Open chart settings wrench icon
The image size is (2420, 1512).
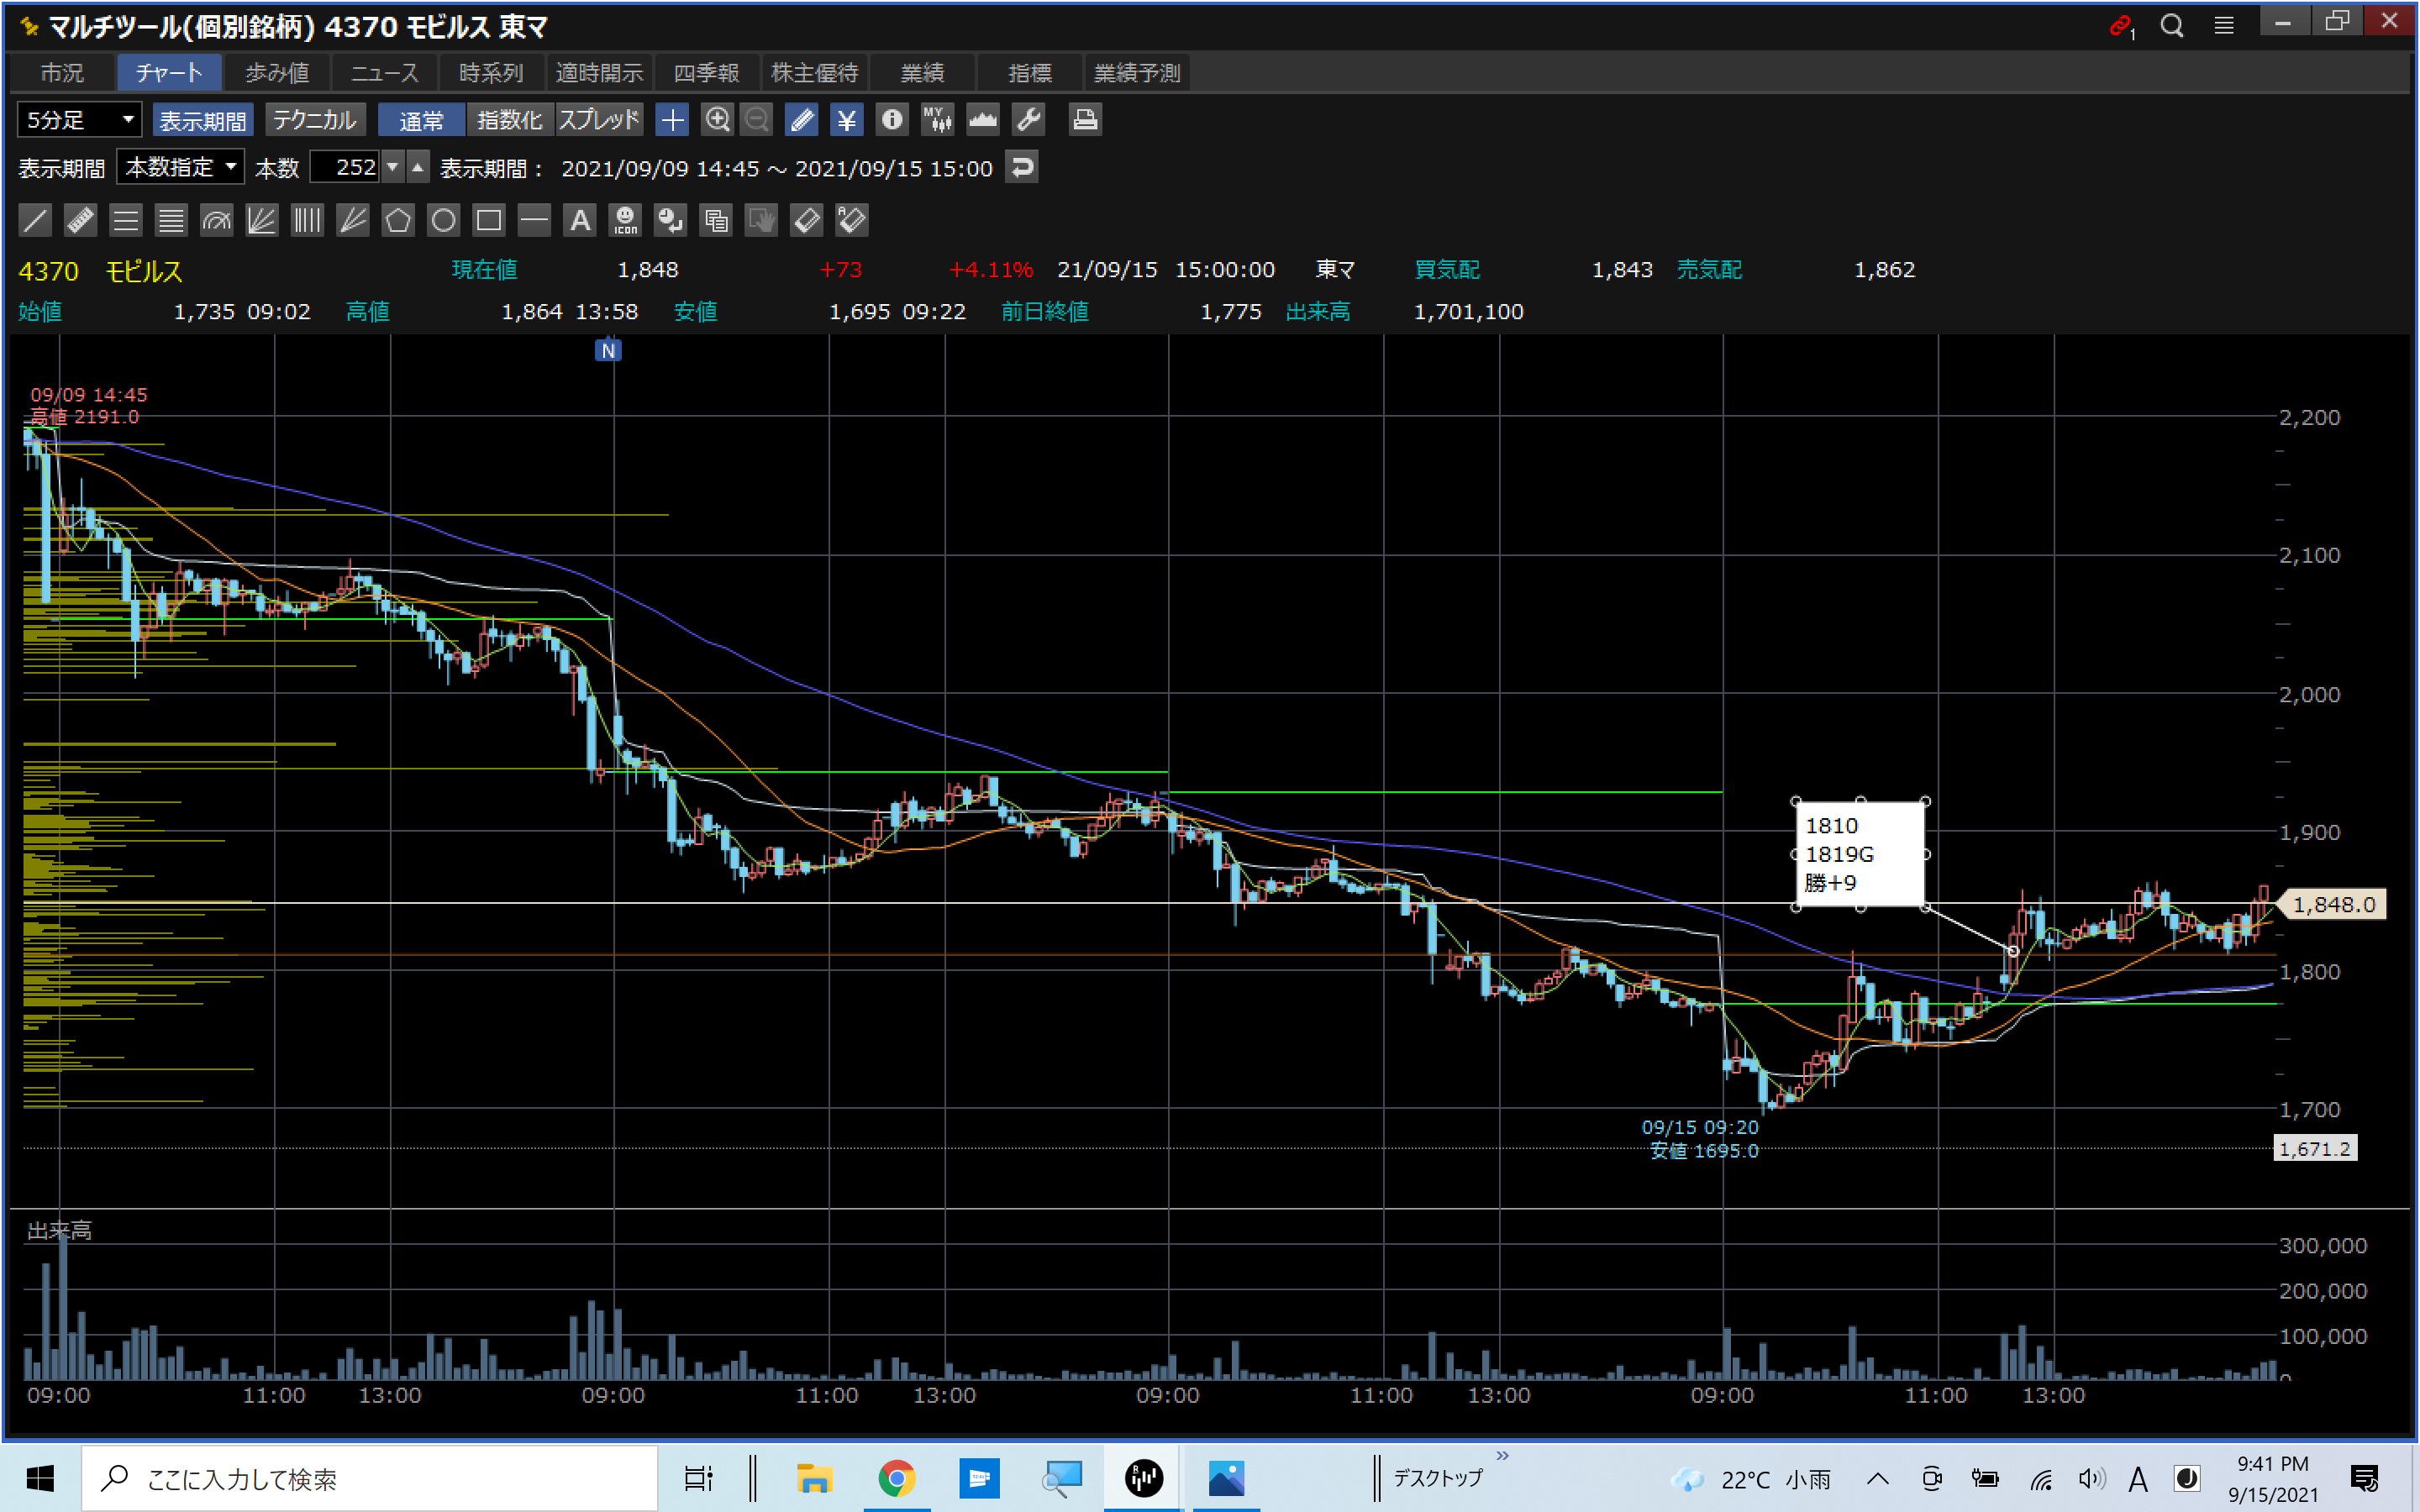point(1028,120)
